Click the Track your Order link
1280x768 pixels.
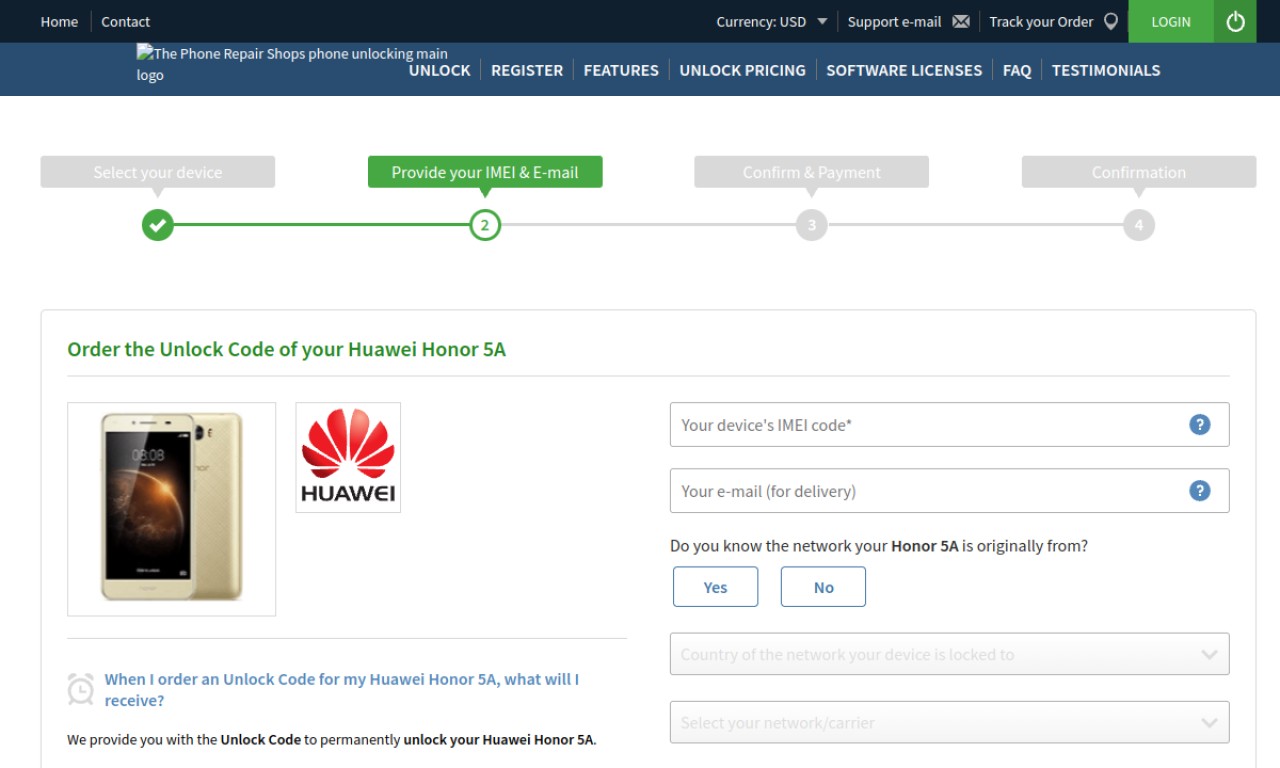coord(1041,21)
